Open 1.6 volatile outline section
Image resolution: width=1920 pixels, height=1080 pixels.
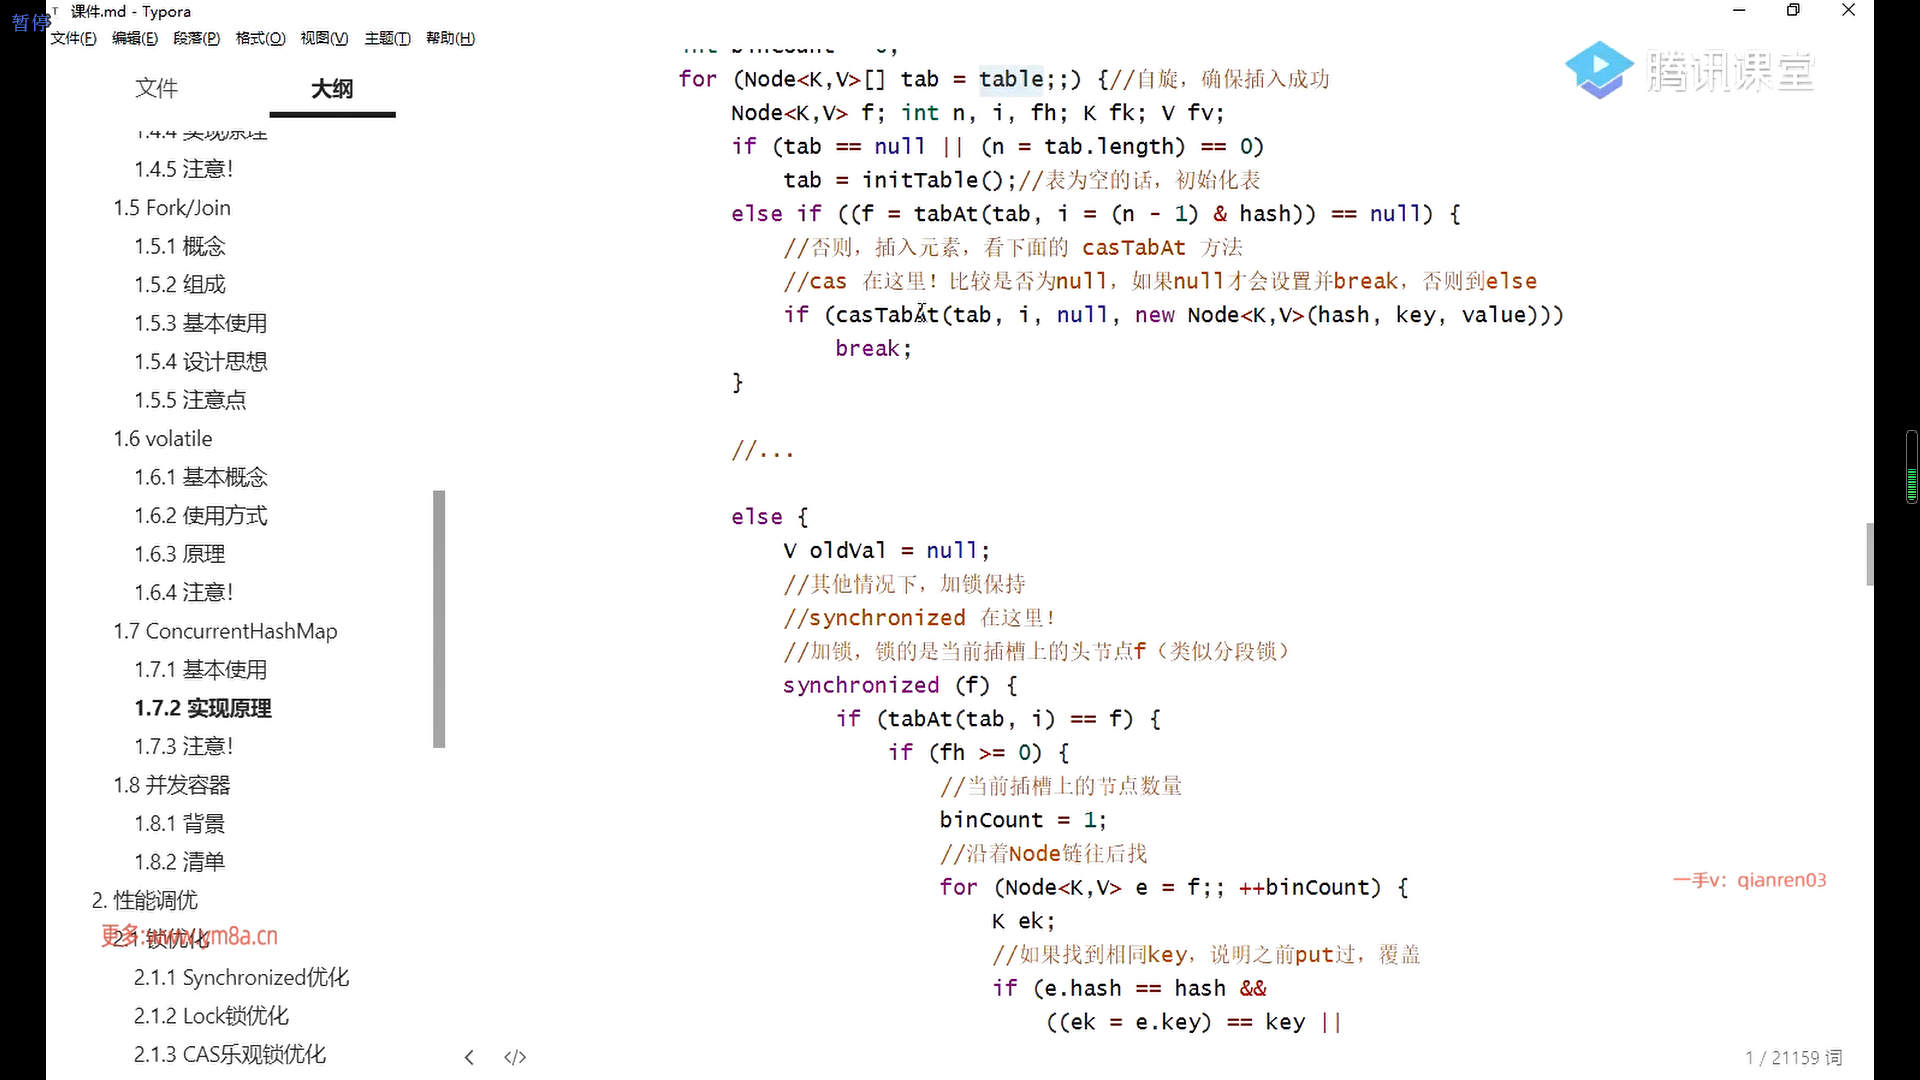[163, 438]
